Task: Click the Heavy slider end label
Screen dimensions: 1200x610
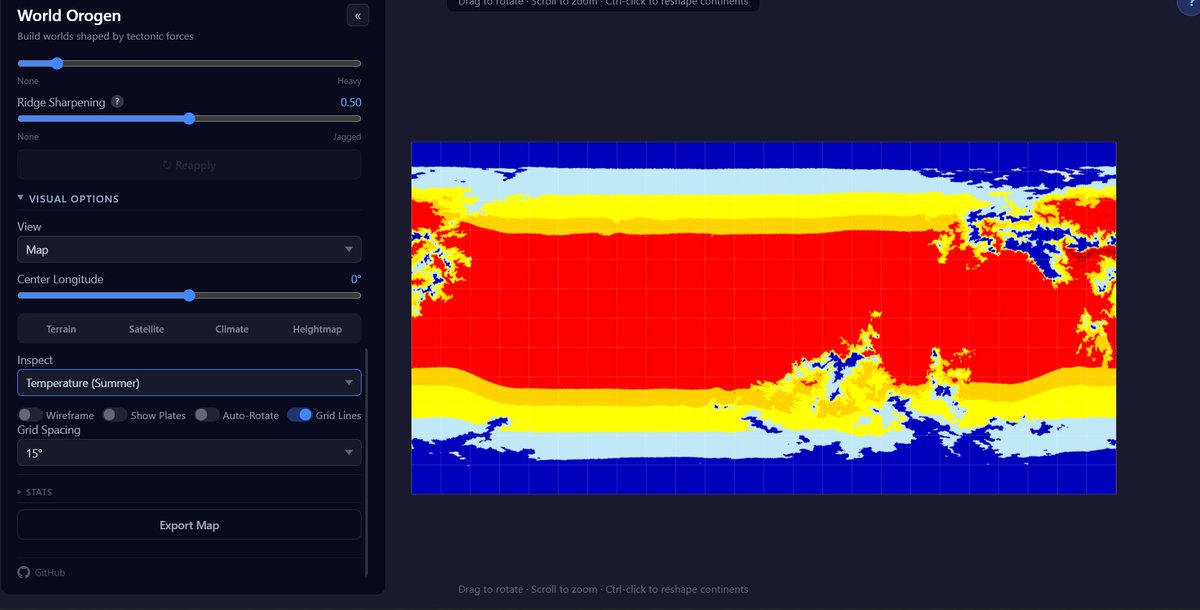Action: point(349,81)
